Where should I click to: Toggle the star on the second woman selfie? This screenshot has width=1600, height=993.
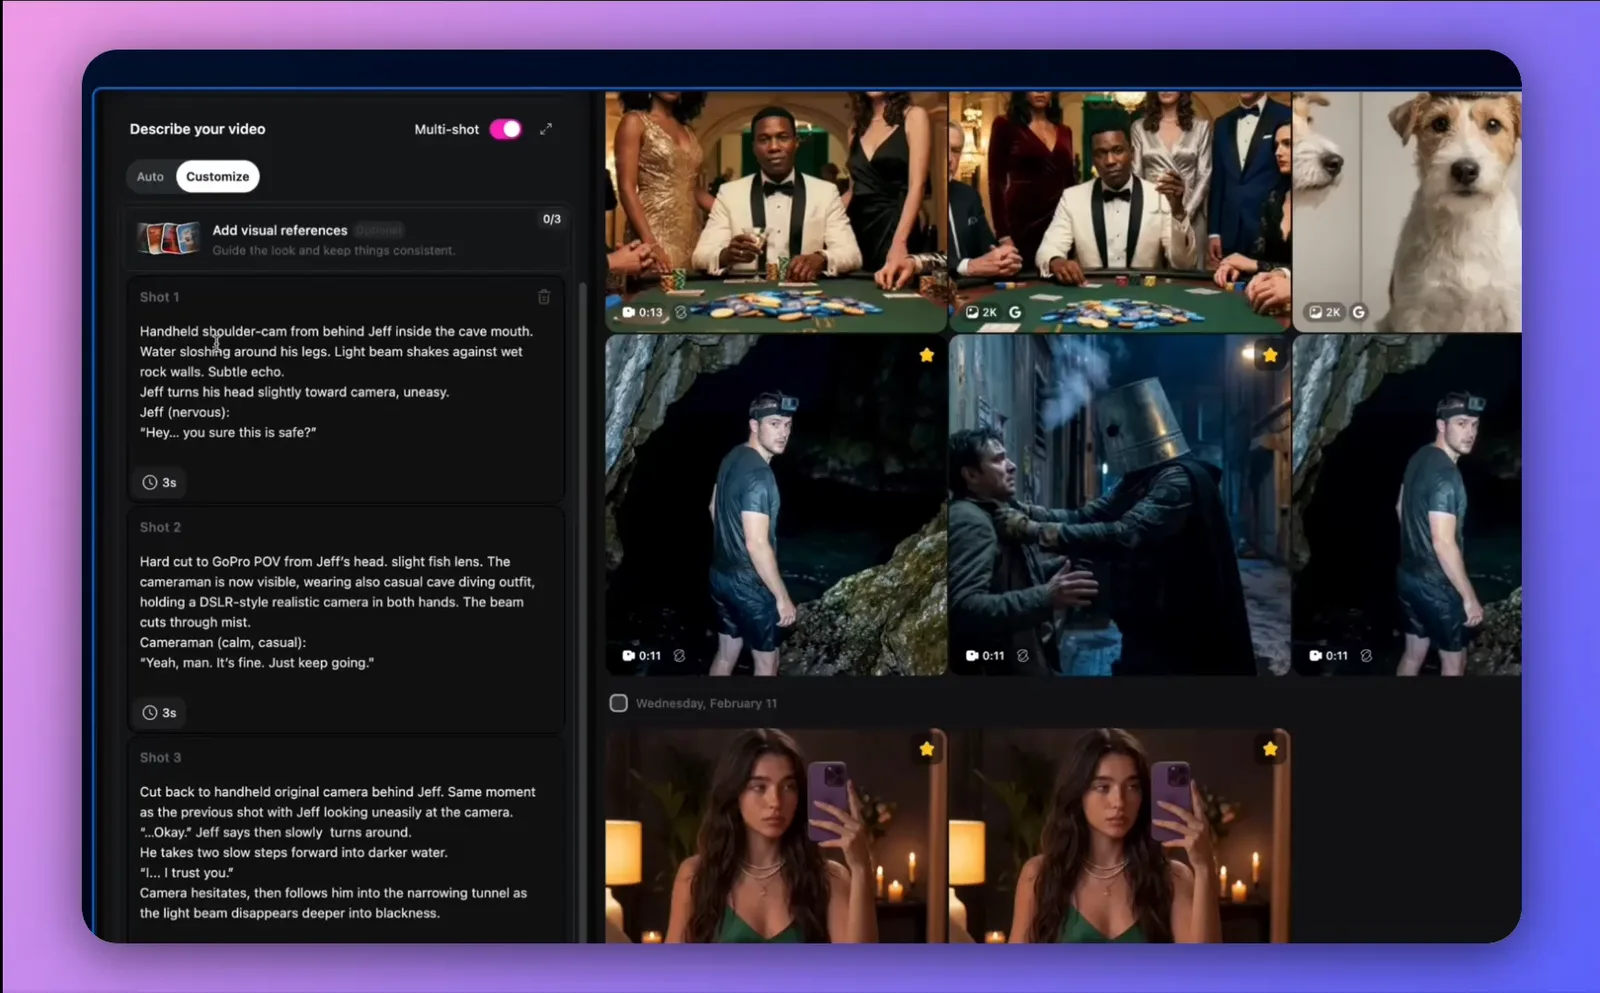click(x=1270, y=749)
